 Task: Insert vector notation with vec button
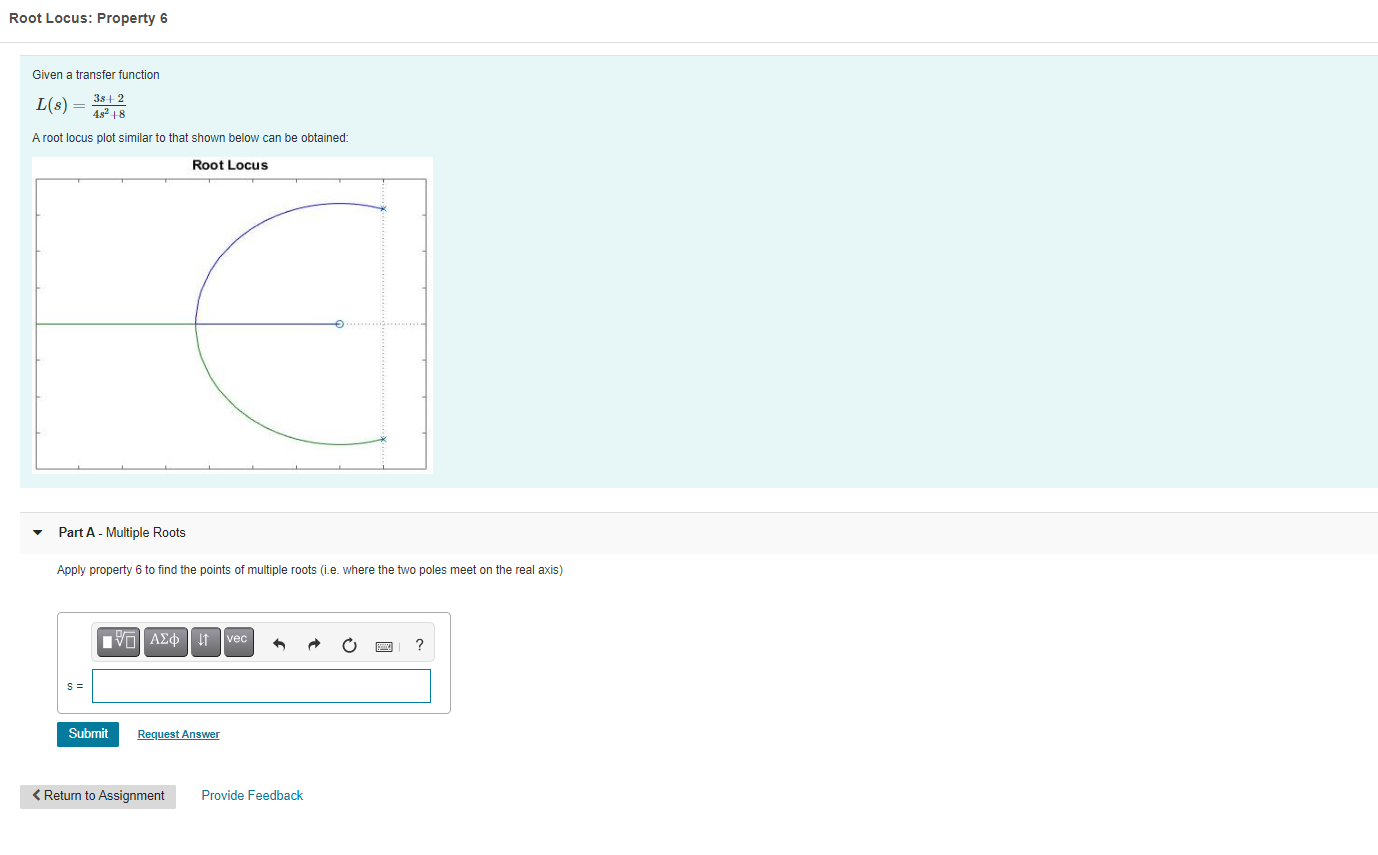(237, 640)
